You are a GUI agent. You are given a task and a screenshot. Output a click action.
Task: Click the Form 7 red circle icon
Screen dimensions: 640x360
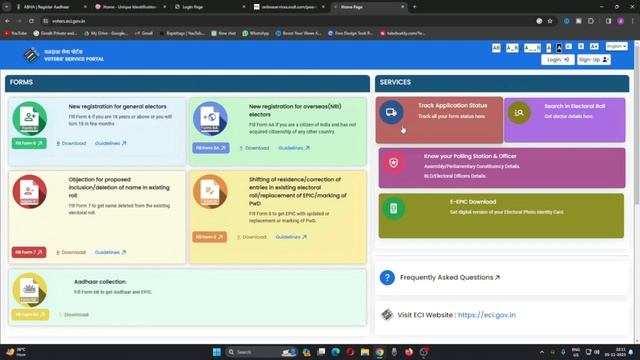[29, 191]
